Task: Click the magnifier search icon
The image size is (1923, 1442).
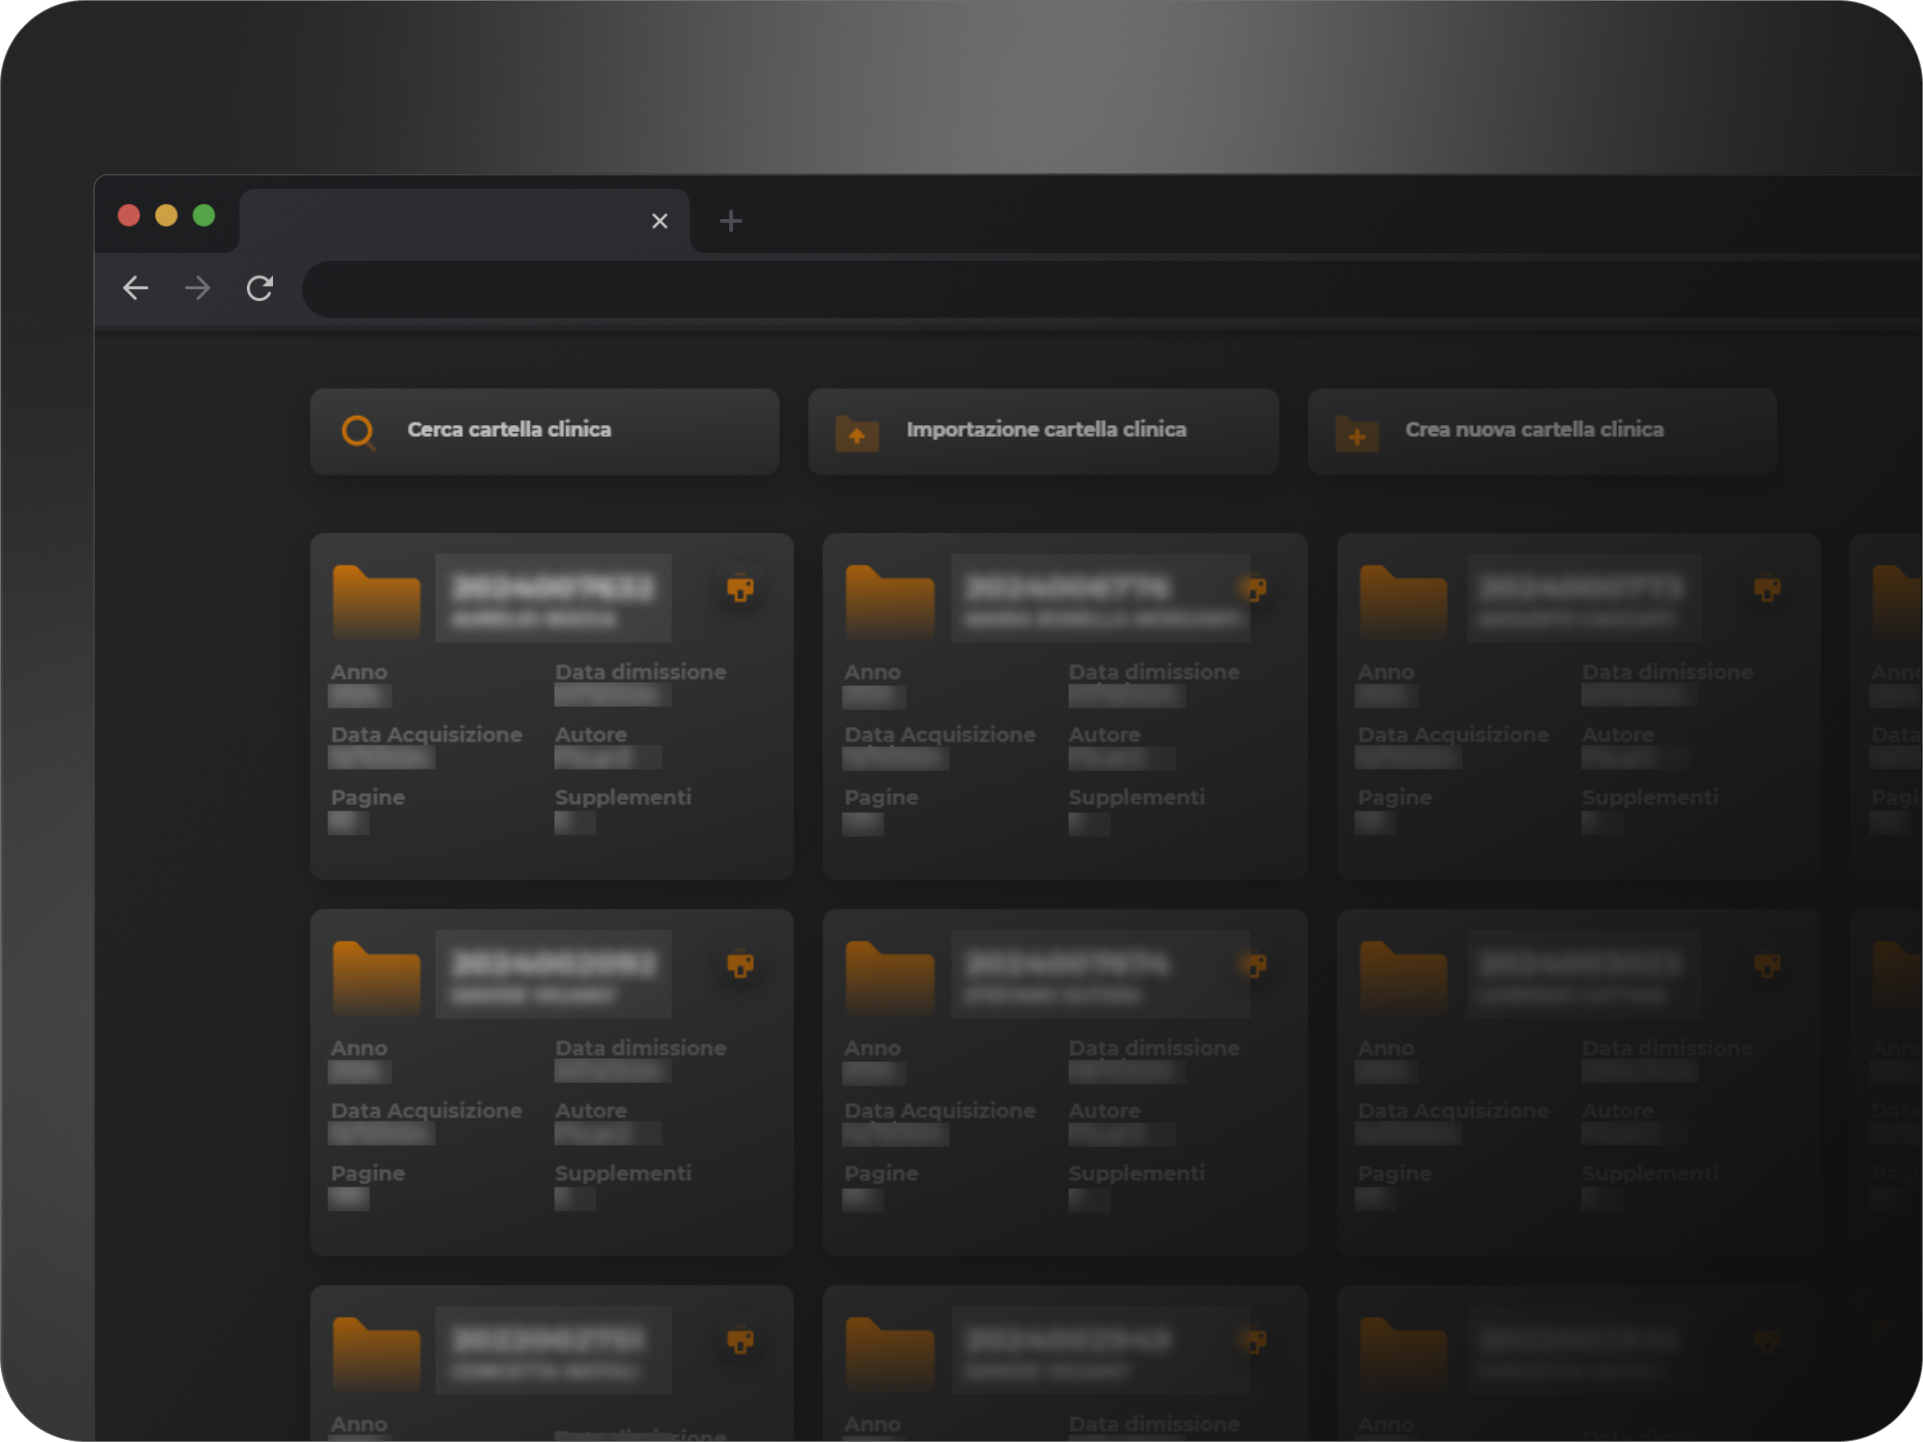Action: point(358,432)
